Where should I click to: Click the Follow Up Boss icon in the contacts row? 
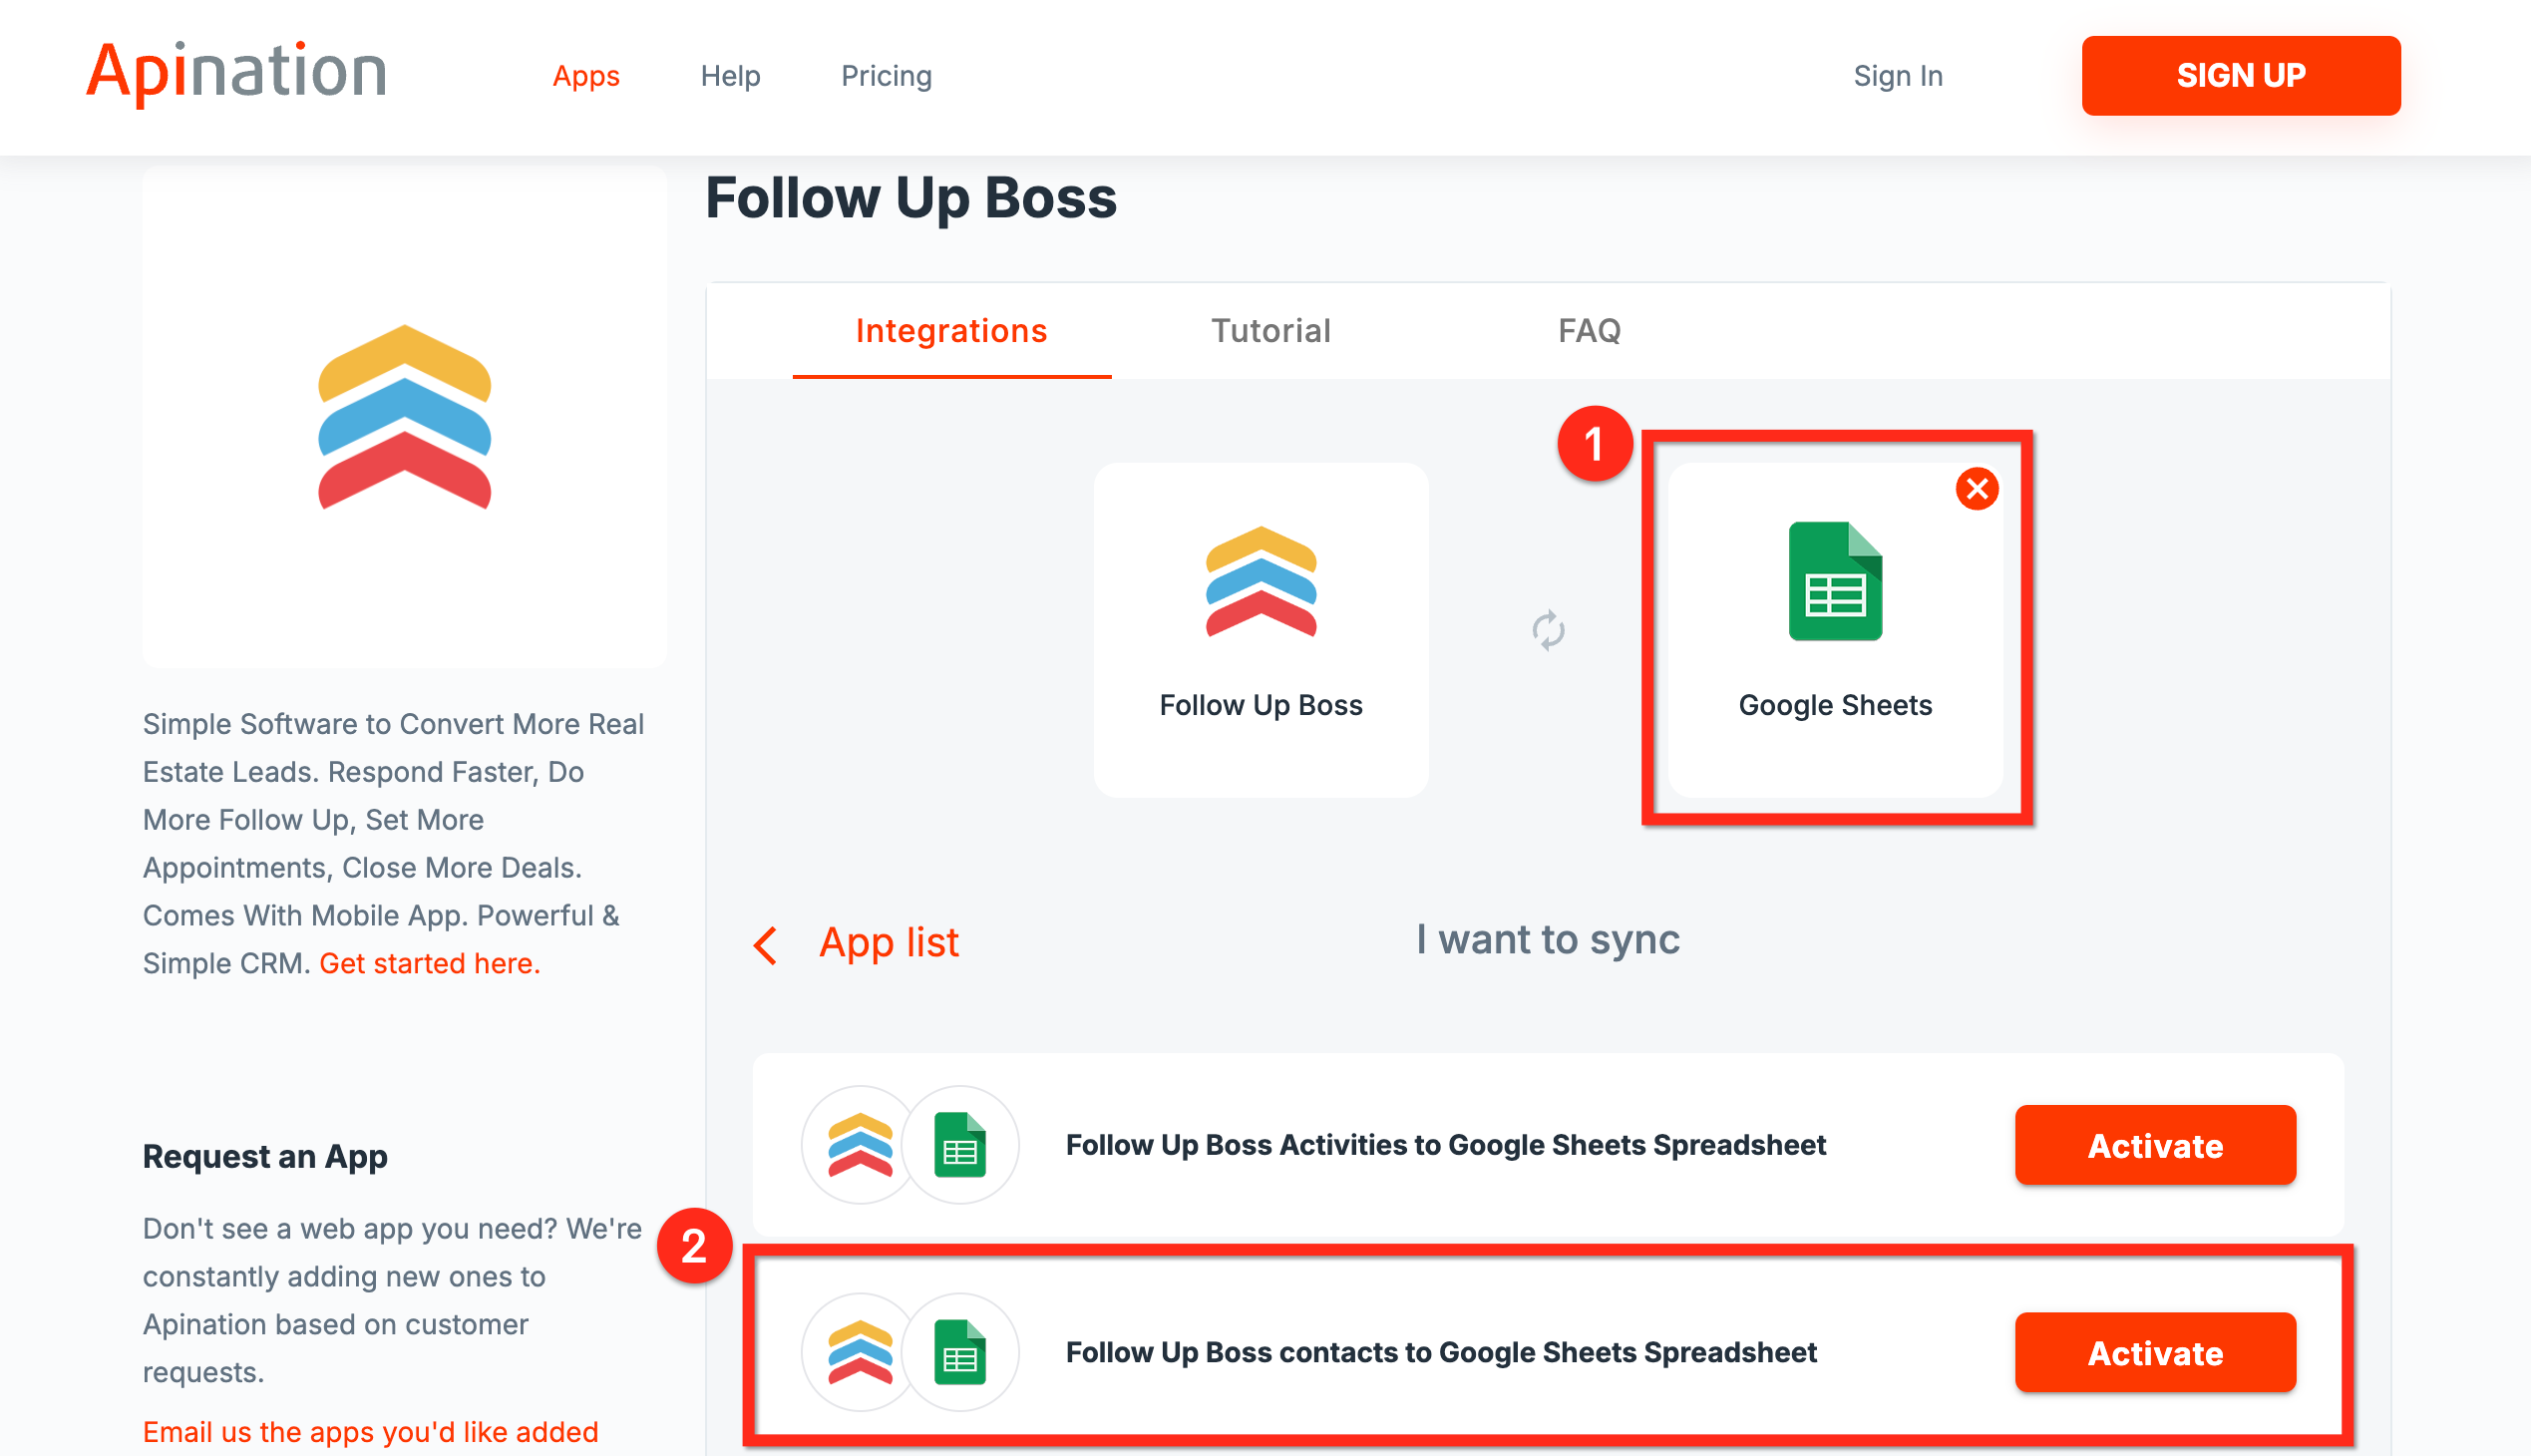click(860, 1353)
